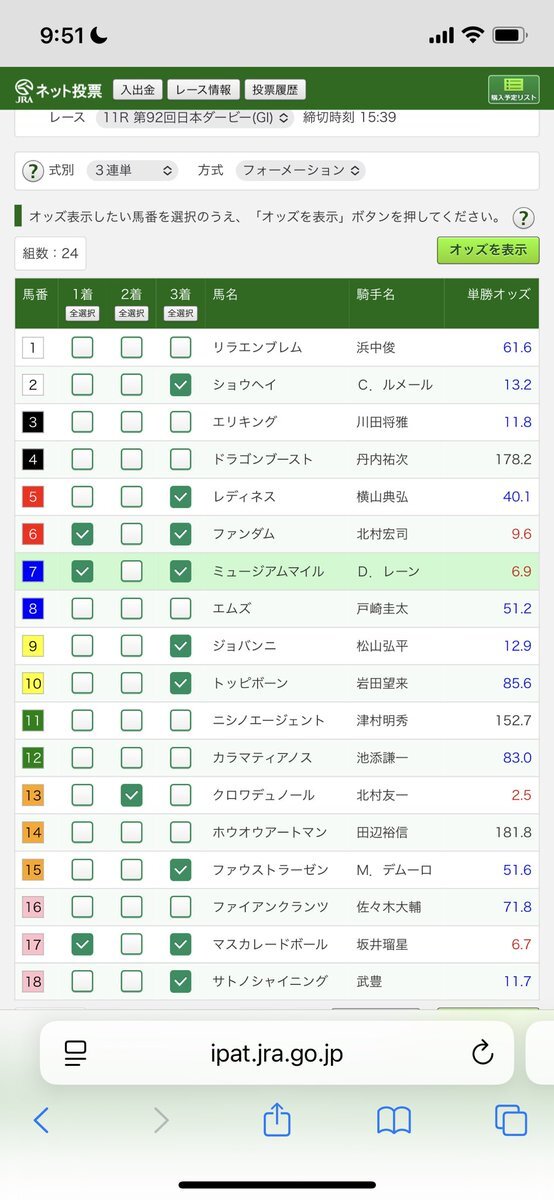Uncheck 1着 for horse 7 ミュージアムマイル
Image resolution: width=554 pixels, height=1200 pixels.
(82, 571)
